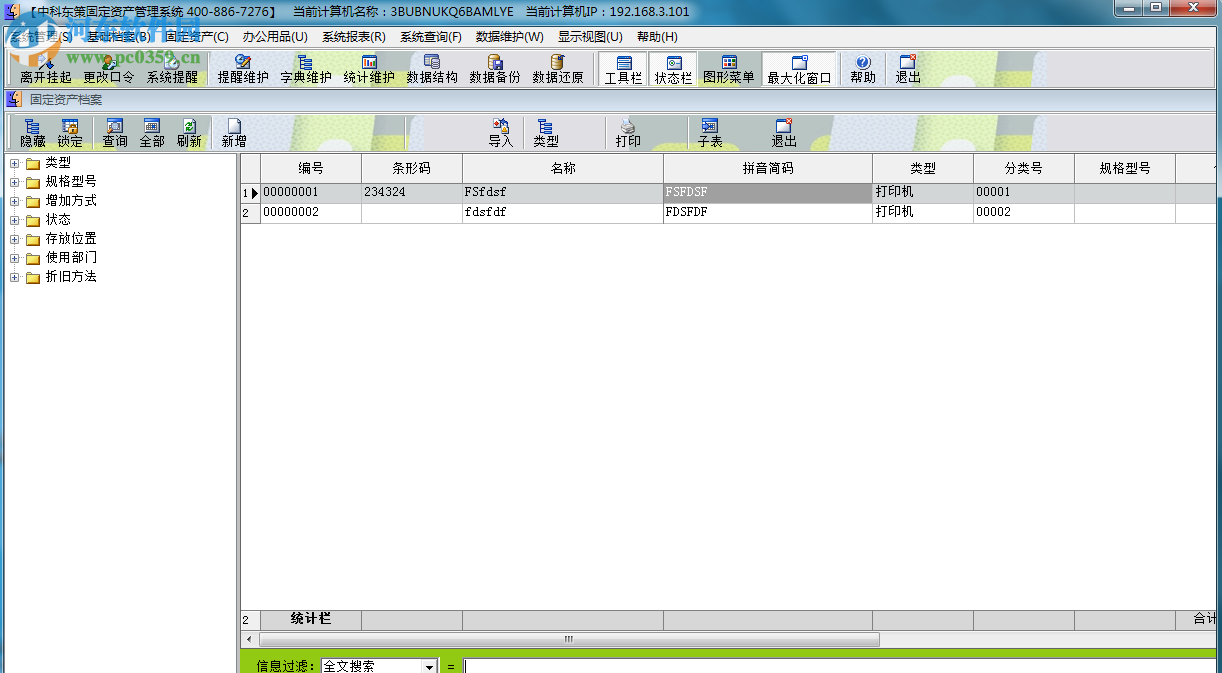Viewport: 1222px width, 673px height.
Task: Click 数据还原 data restore icon
Action: tap(558, 69)
